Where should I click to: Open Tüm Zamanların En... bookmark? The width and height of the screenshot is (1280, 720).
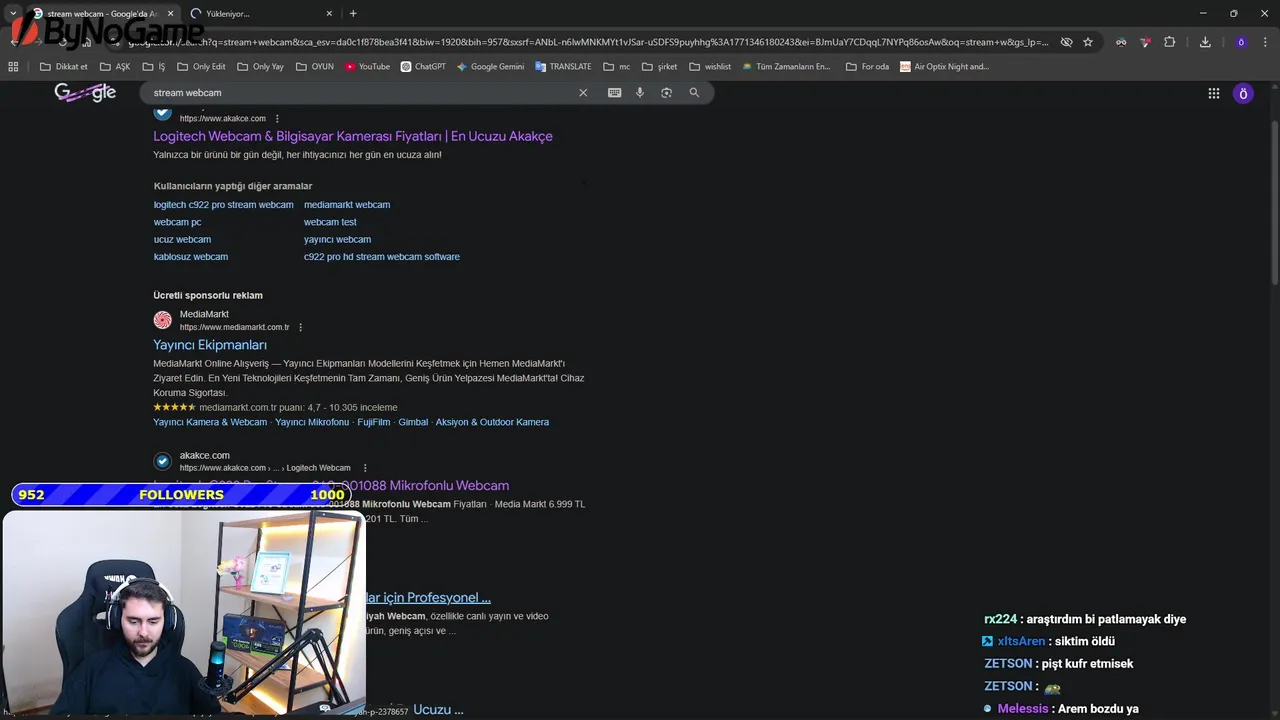coord(786,67)
